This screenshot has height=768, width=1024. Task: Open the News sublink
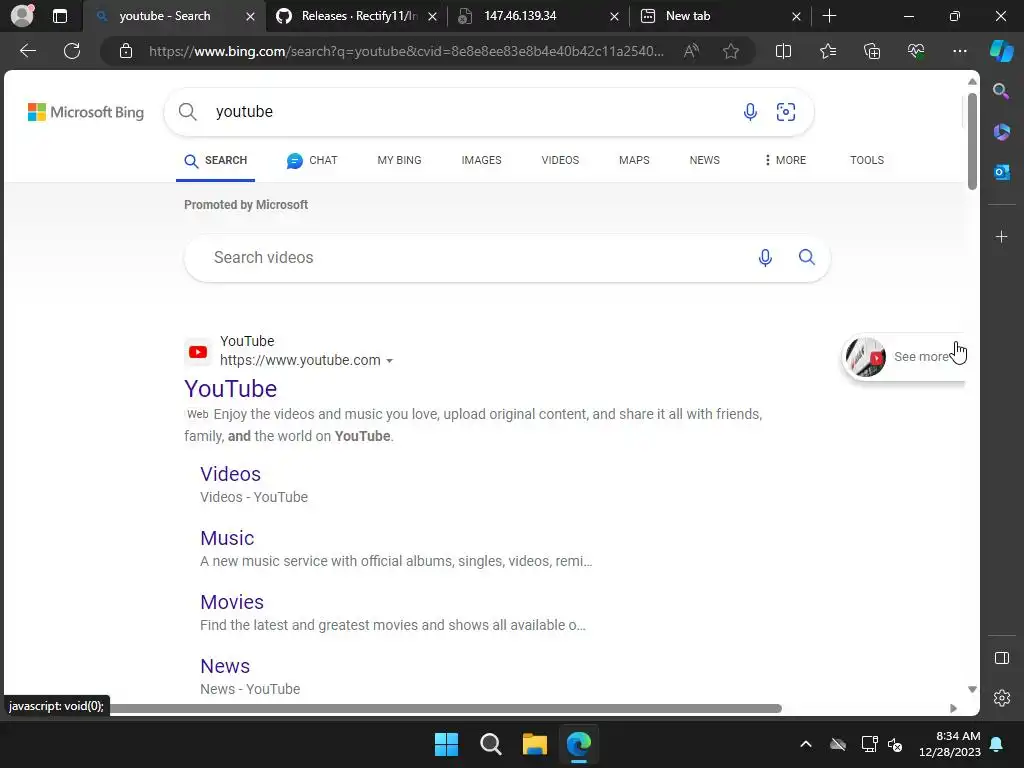coord(225,666)
